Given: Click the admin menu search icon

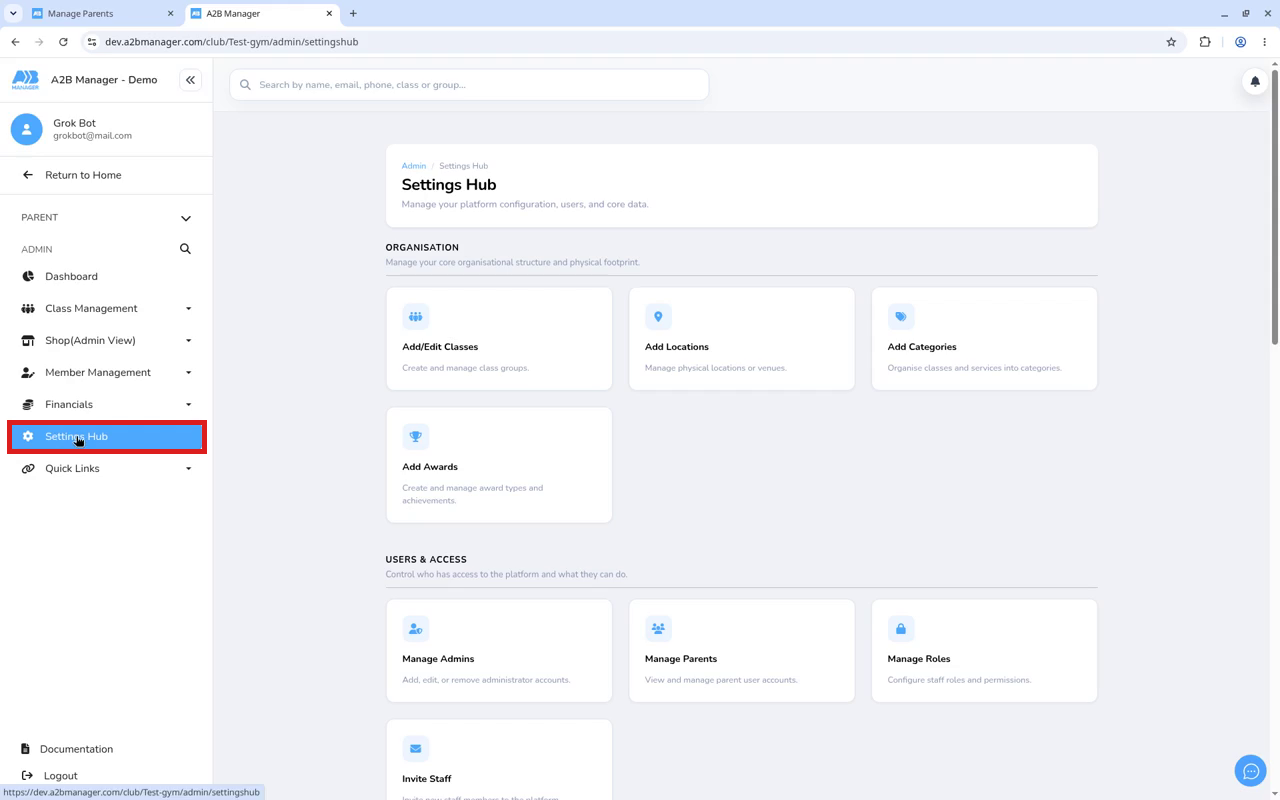Looking at the screenshot, I should coord(185,249).
